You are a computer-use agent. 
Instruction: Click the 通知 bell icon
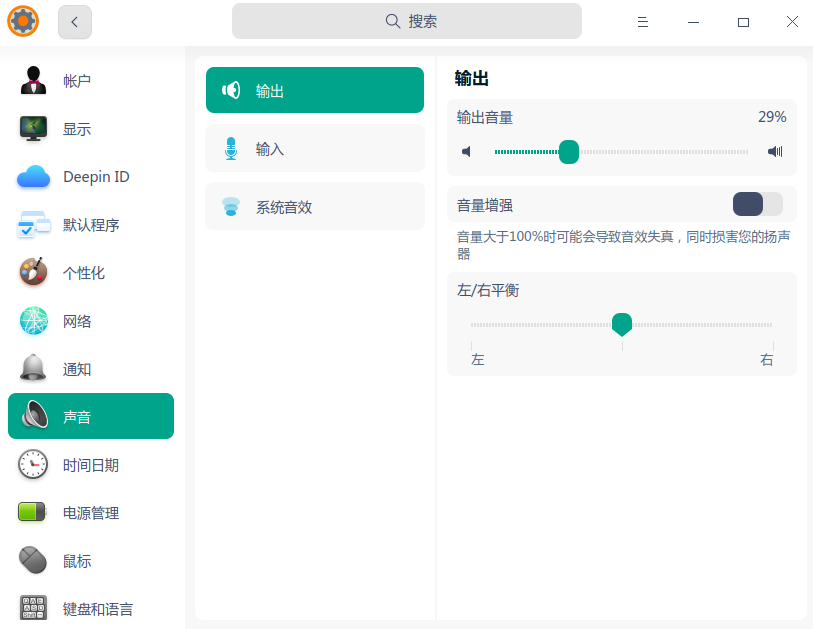tap(33, 368)
